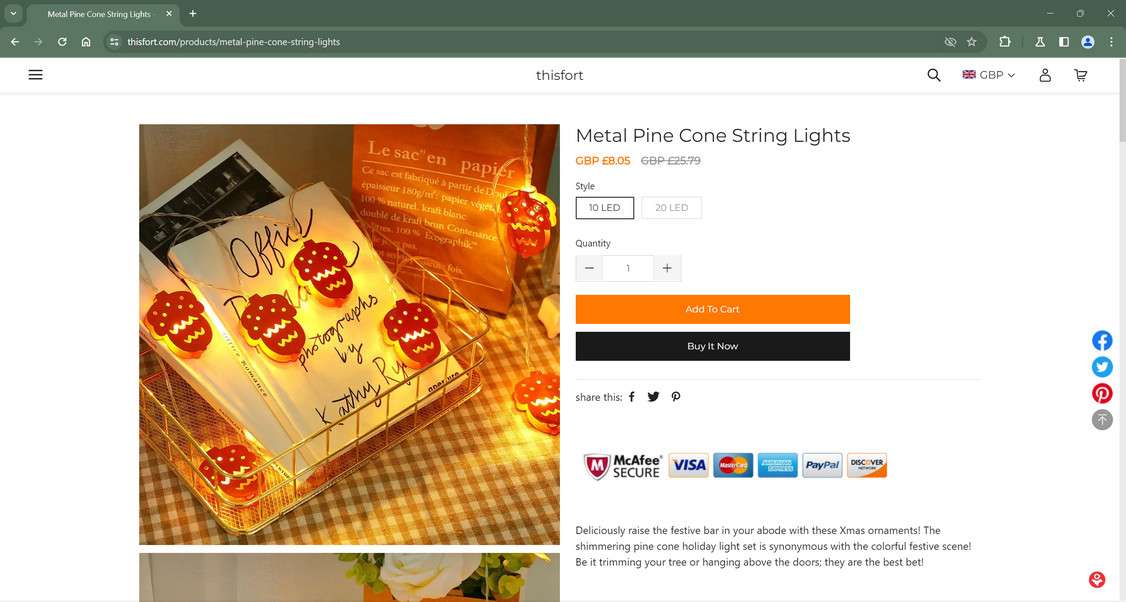This screenshot has height=602, width=1126.
Task: View the shopping cart icon
Action: pos(1080,75)
